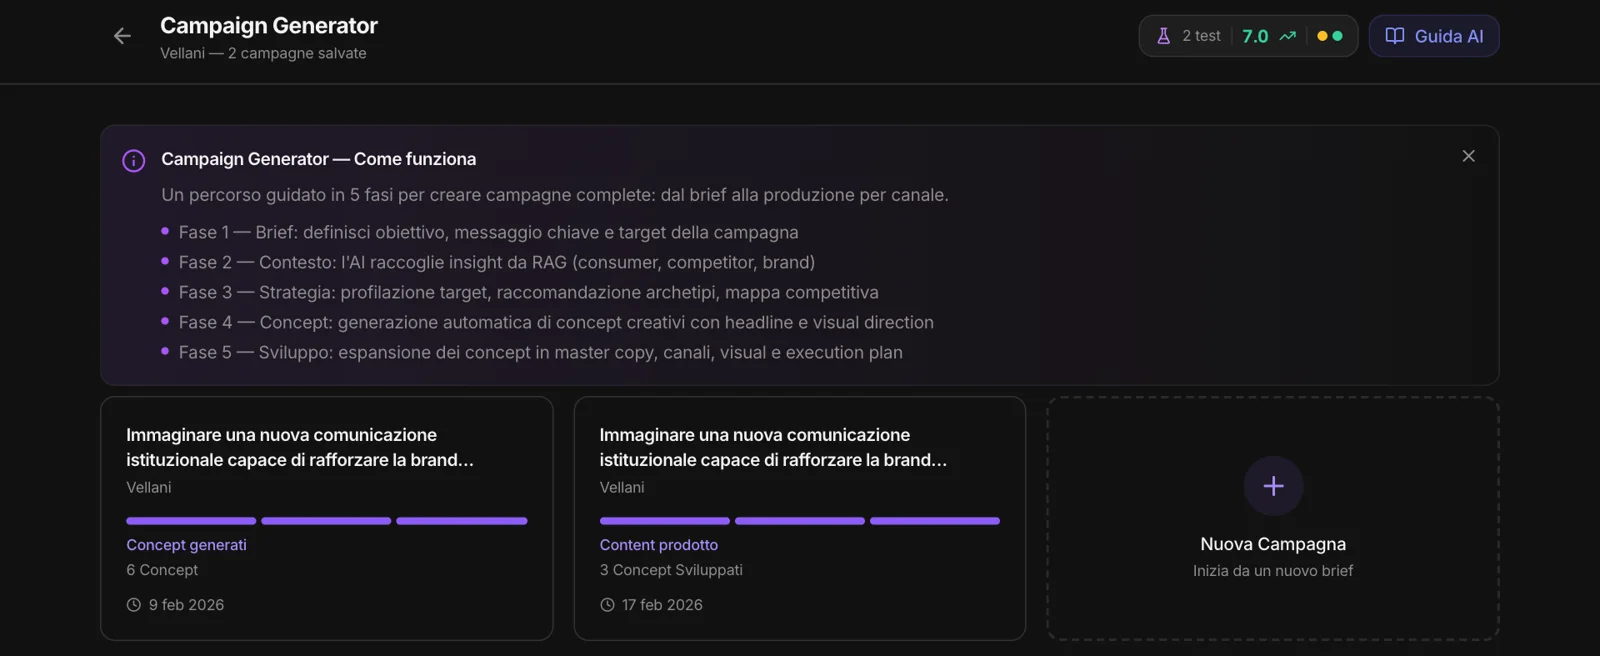
Task: Close the Come funziona info banner
Action: [x=1468, y=156]
